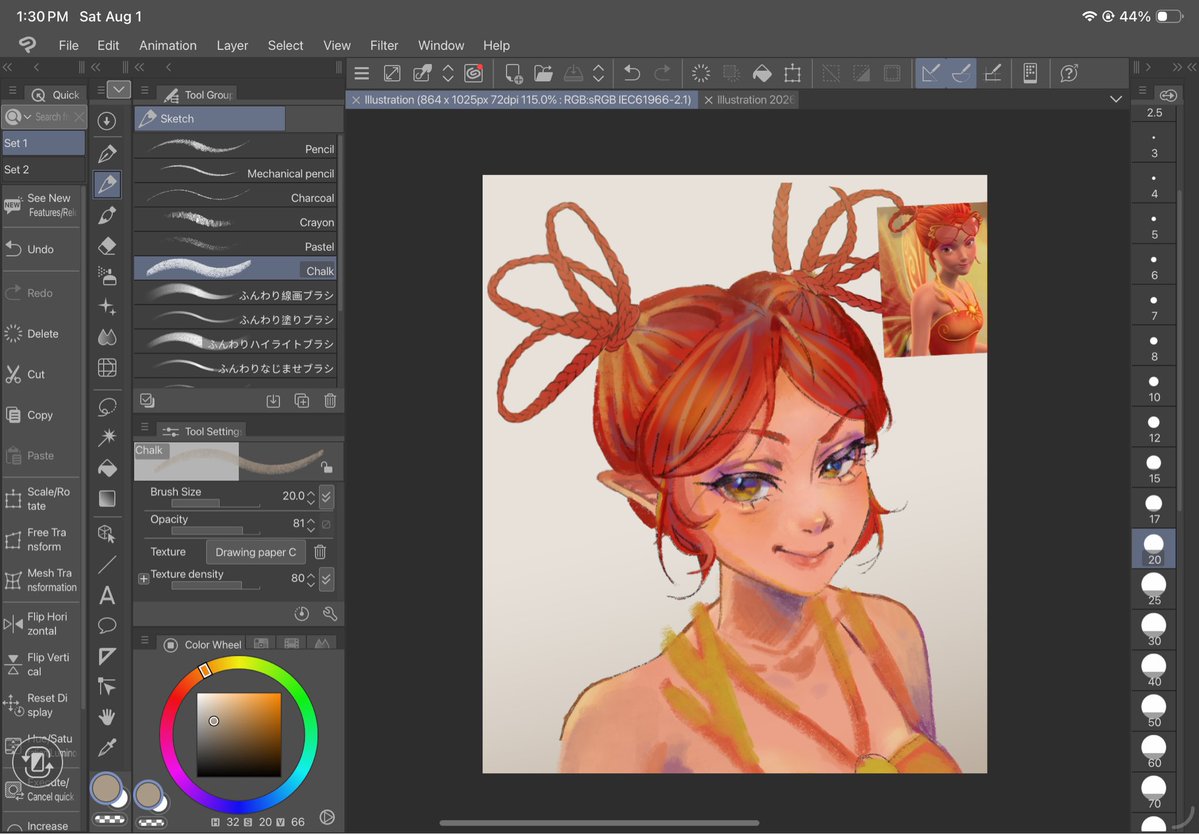Open the tool palette dropdown arrow
Viewport: 1199px width, 834px height.
119,90
